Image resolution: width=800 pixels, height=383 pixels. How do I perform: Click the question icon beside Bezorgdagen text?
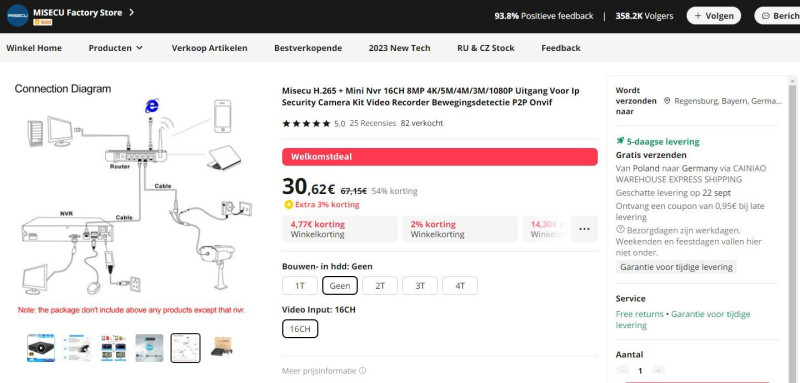(620, 229)
